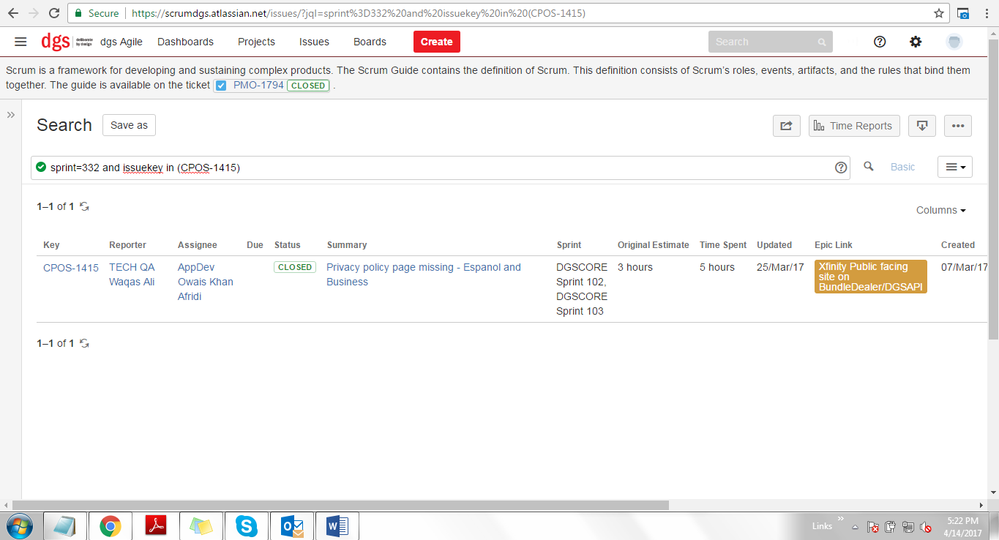Screen dimensions: 999x540
Task: Click the '3 hours' original estimate value
Action: point(635,267)
